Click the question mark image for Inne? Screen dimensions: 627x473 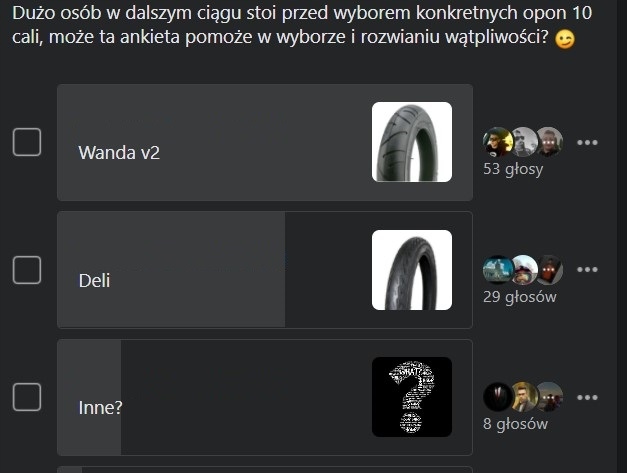(x=412, y=397)
